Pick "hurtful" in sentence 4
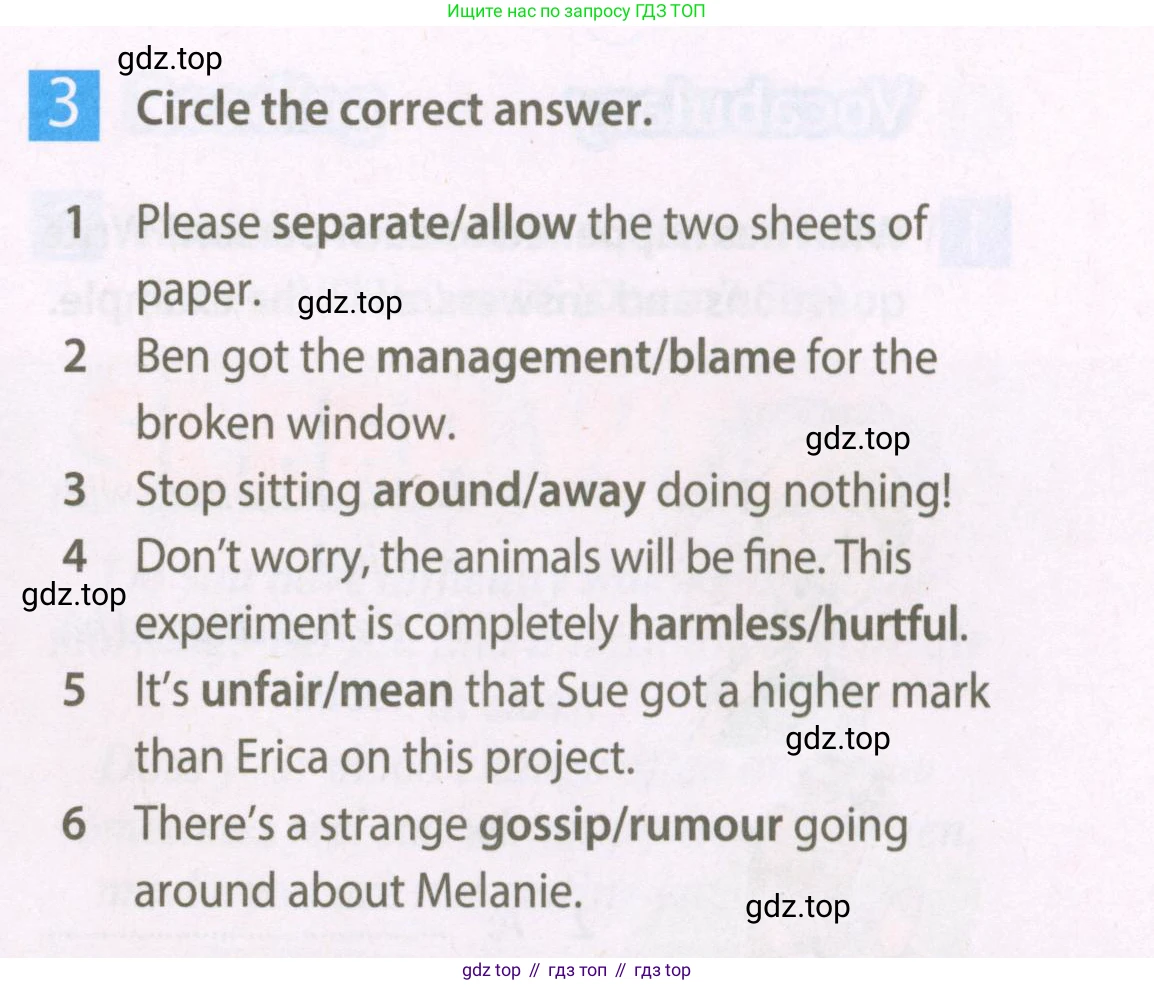1154x985 pixels. tap(889, 625)
